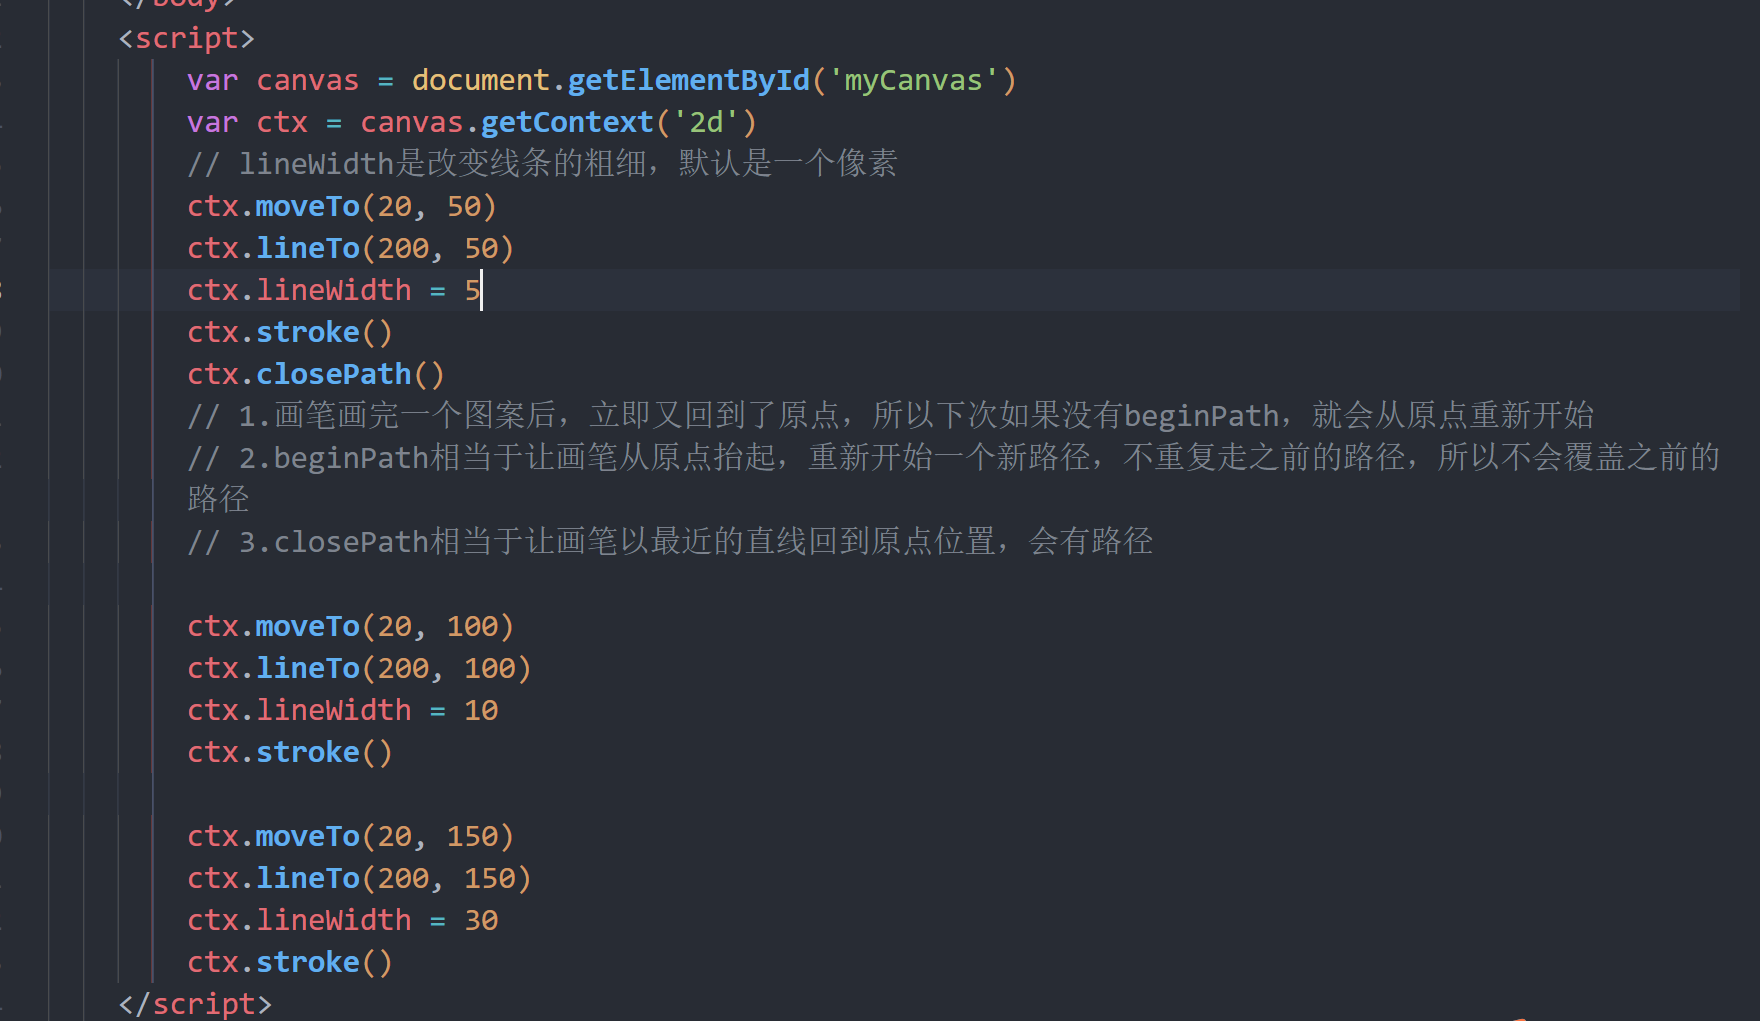
Task: Click ctx.stroke() directly below lineWidth = 30
Action: pyautogui.click(x=290, y=962)
